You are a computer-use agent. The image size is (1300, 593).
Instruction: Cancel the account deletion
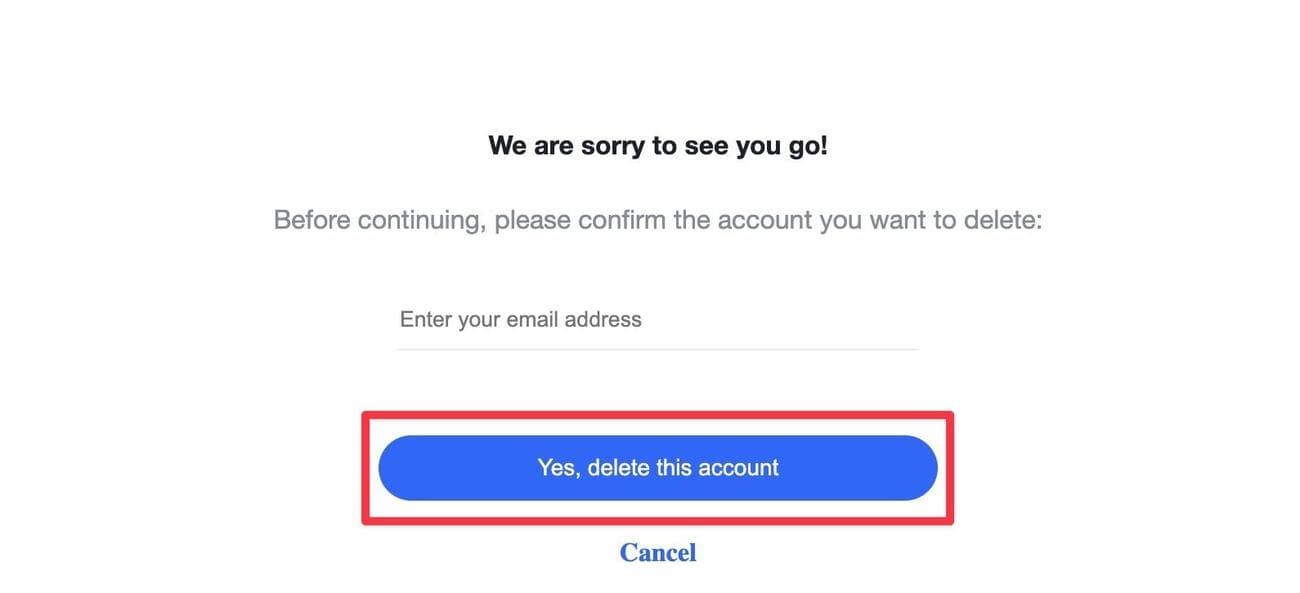coord(657,552)
